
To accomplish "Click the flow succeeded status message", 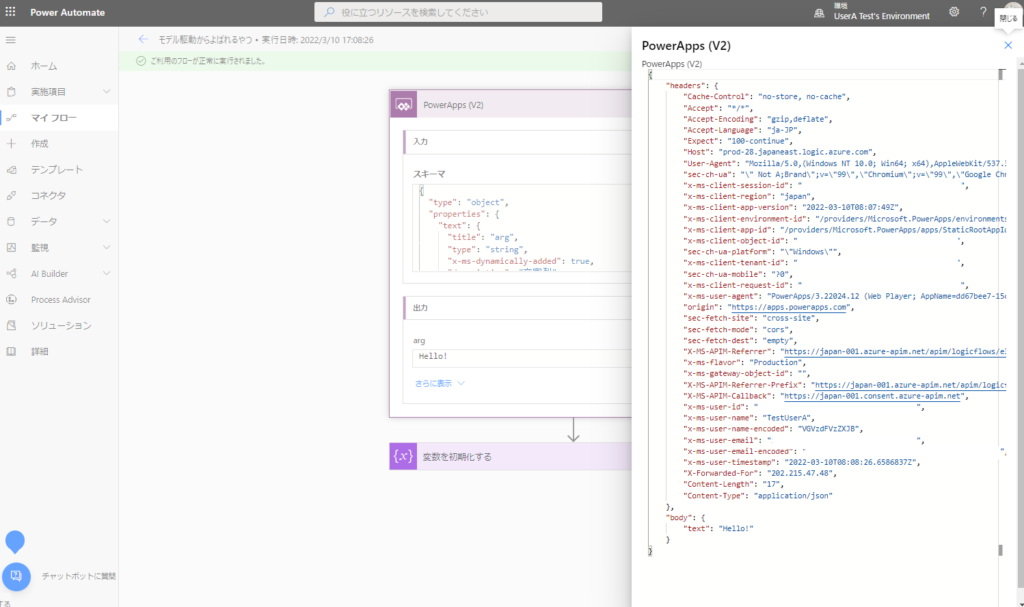I will (x=208, y=61).
